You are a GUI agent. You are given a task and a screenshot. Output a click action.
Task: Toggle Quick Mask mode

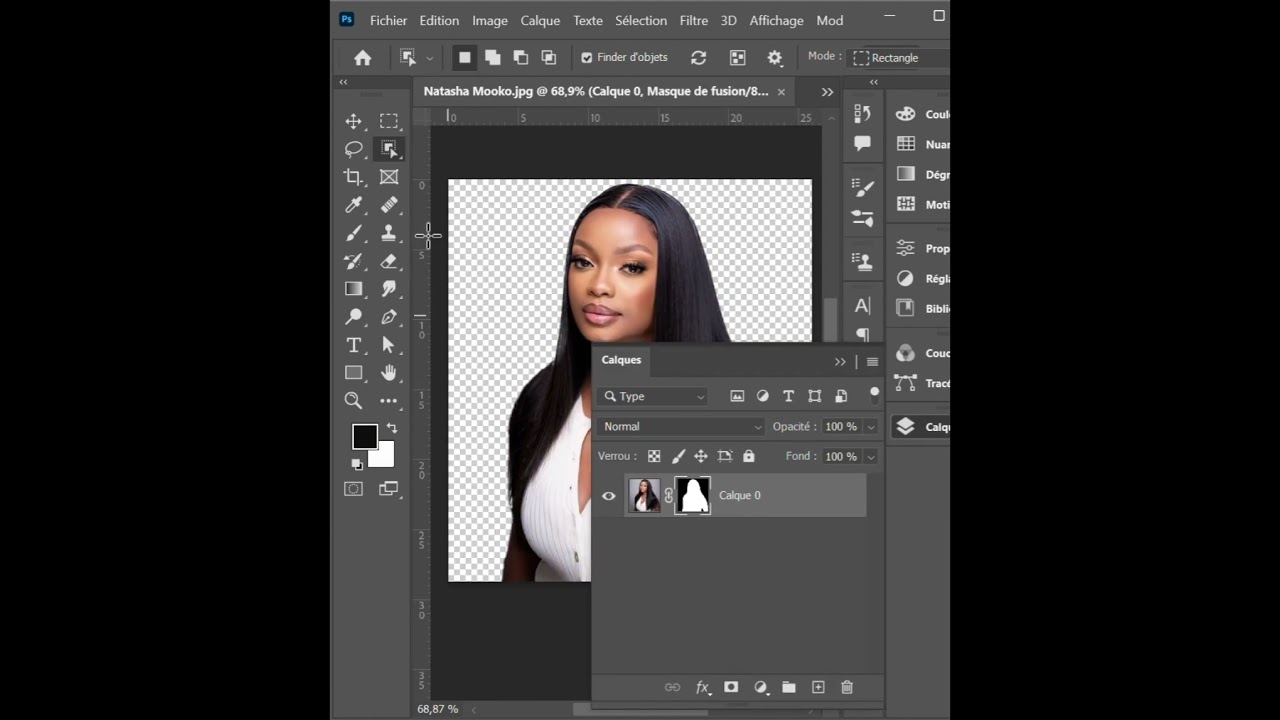pos(353,489)
